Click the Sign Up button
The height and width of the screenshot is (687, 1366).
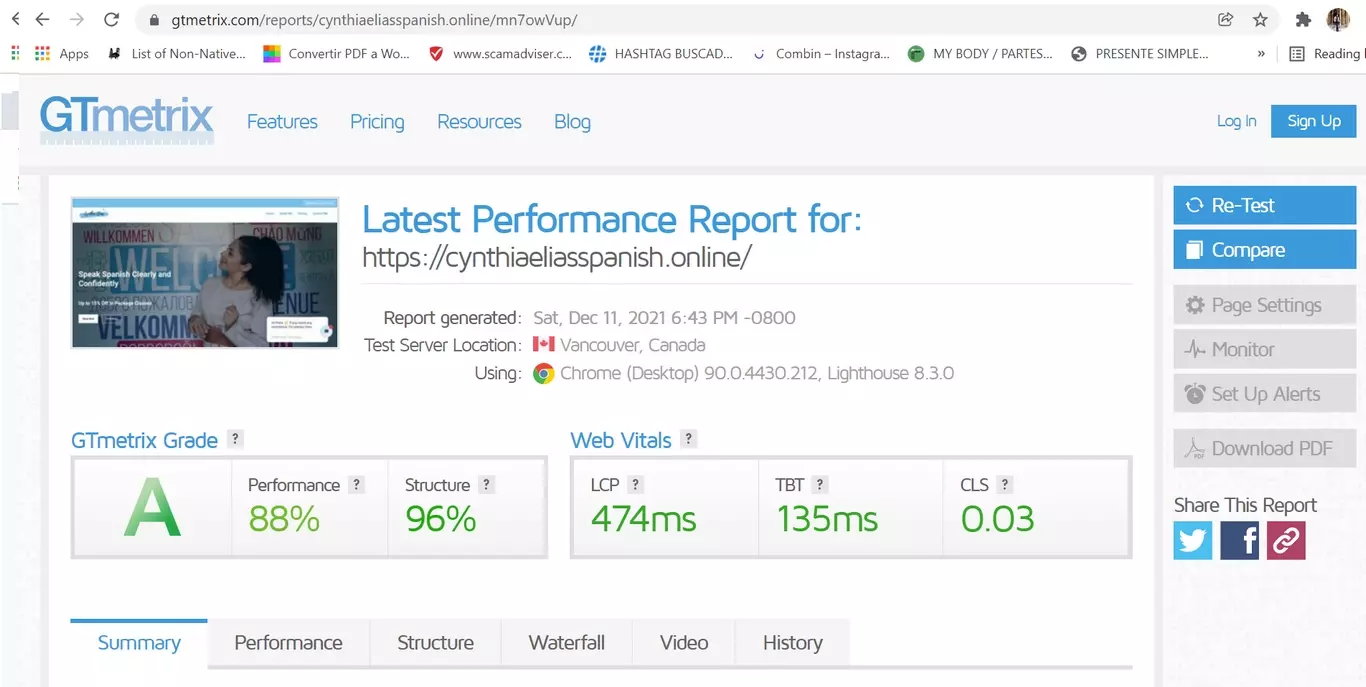1313,121
